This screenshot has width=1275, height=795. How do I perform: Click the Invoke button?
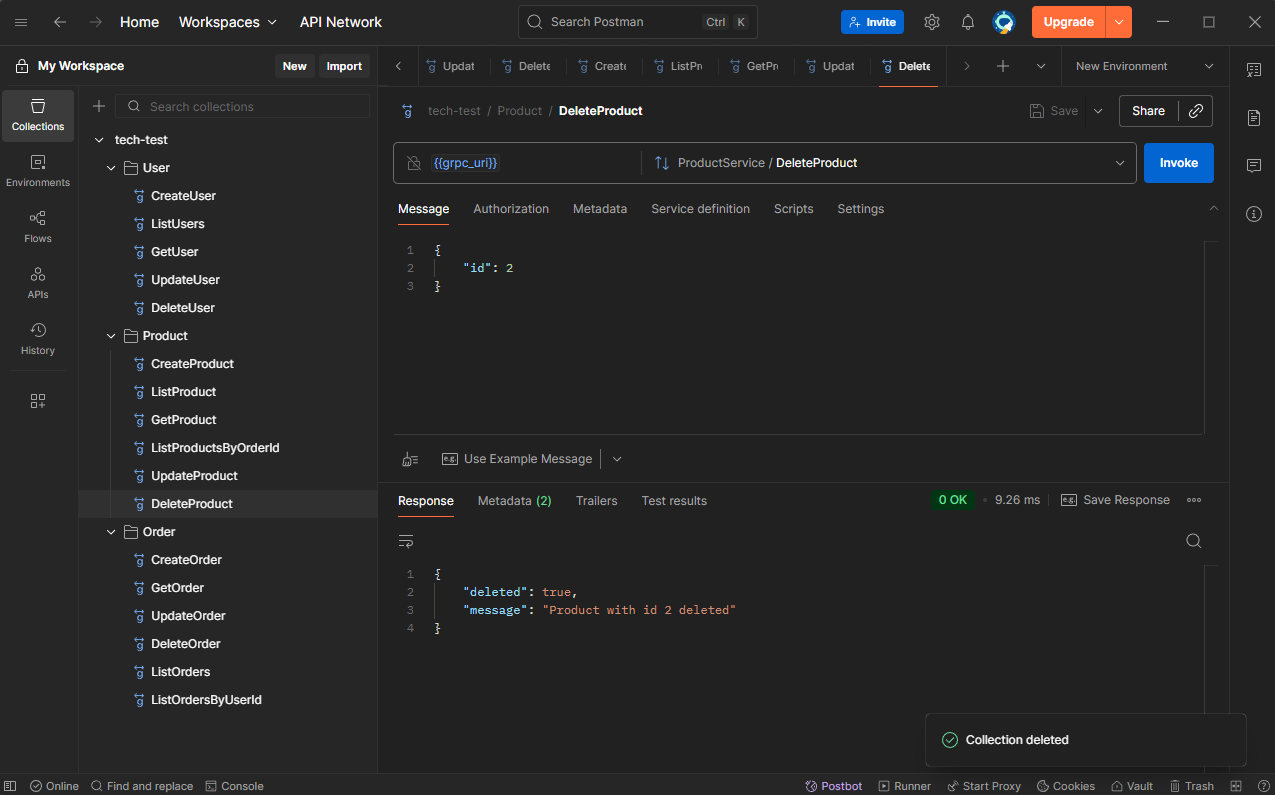pos(1178,163)
